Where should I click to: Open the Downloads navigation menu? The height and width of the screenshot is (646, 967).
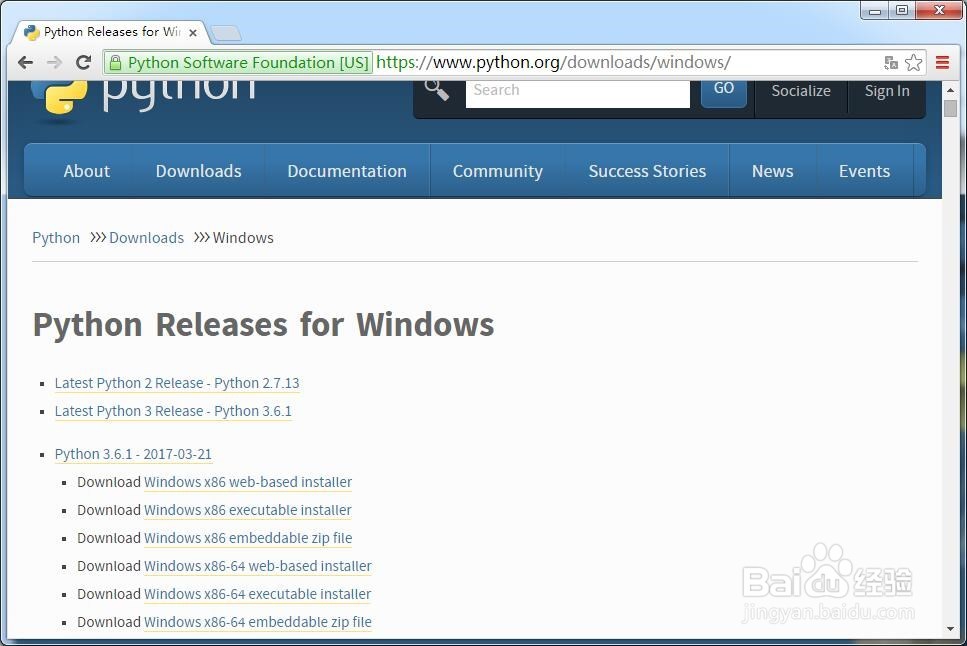(x=199, y=171)
